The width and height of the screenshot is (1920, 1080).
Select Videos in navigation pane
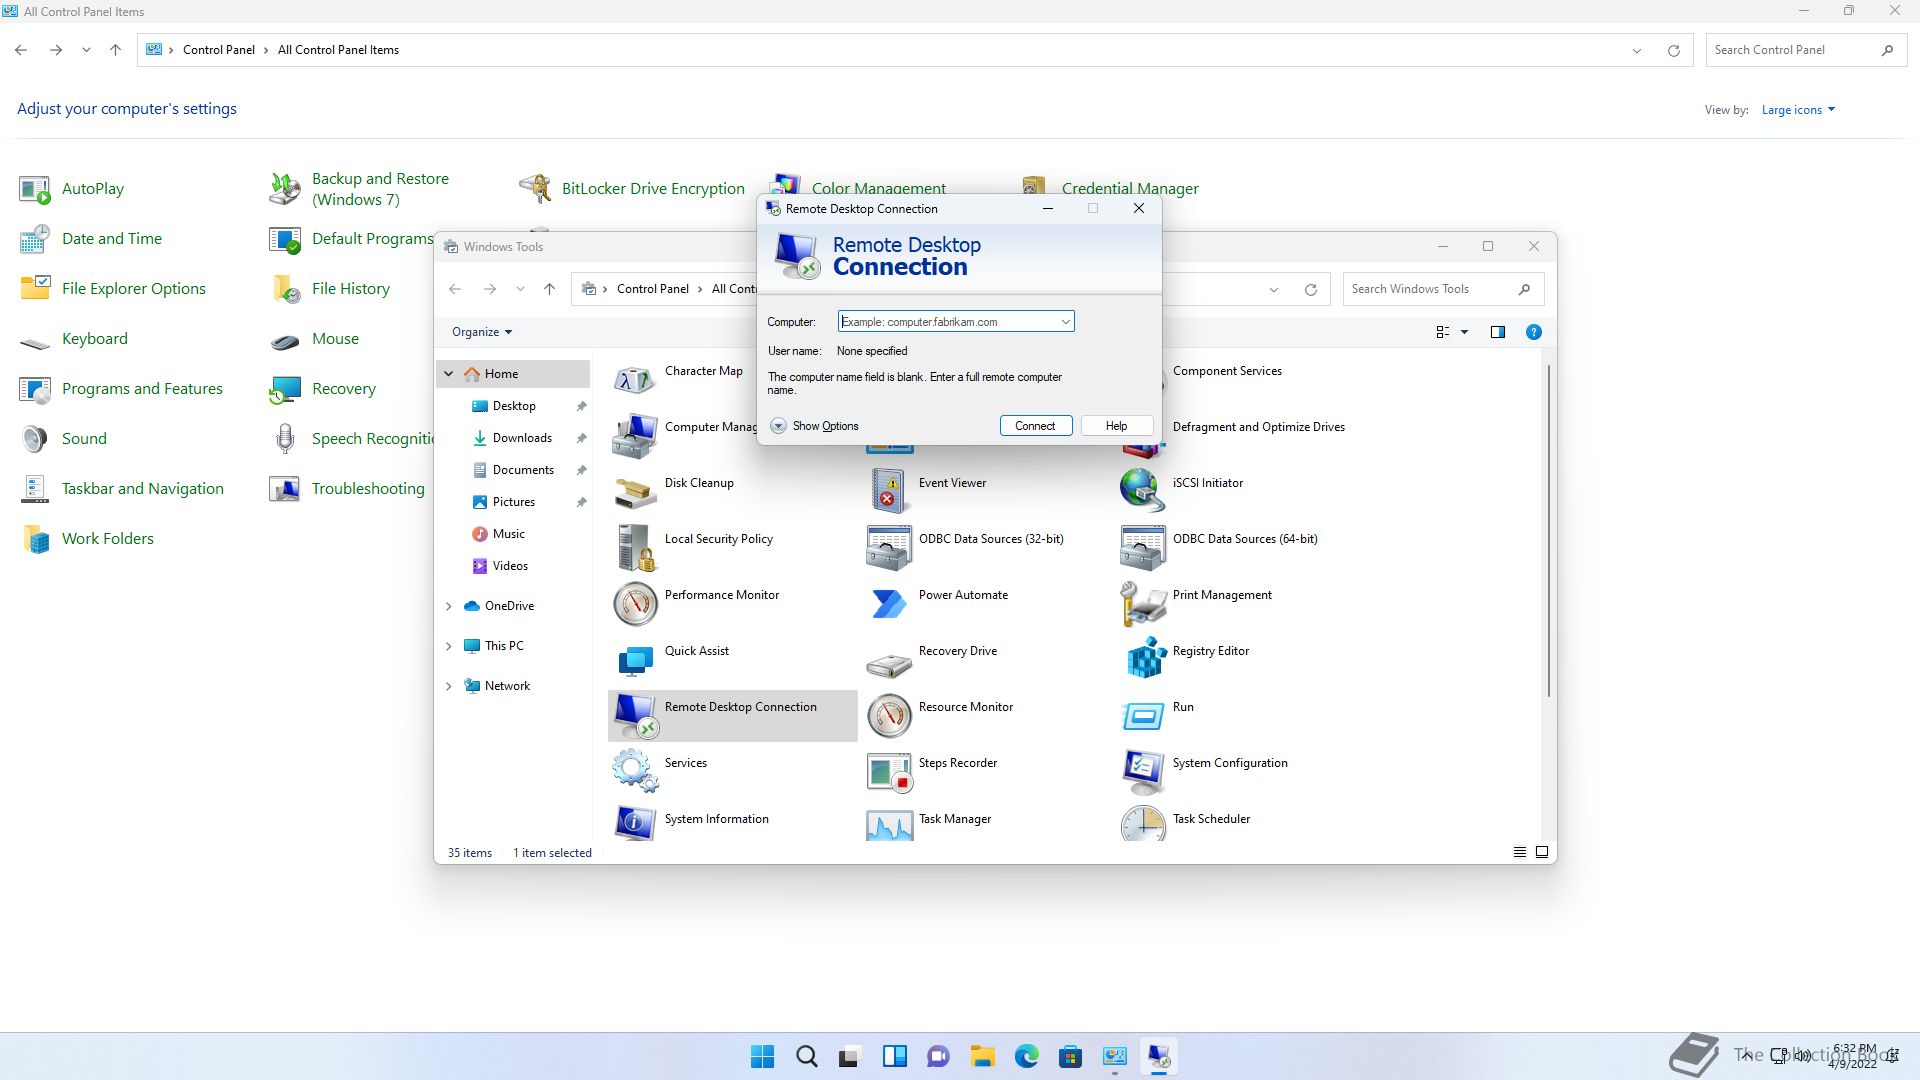[510, 566]
